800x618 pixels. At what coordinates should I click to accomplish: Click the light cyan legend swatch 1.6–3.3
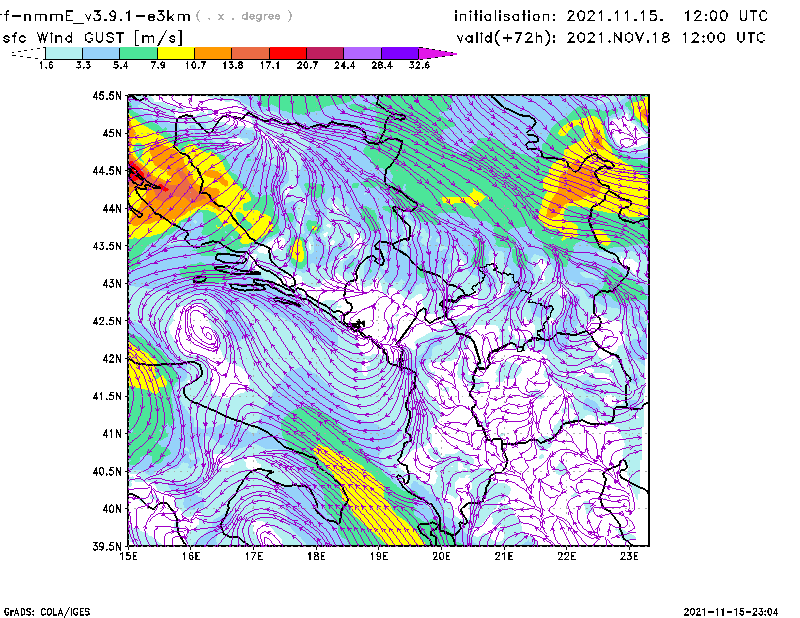click(64, 53)
